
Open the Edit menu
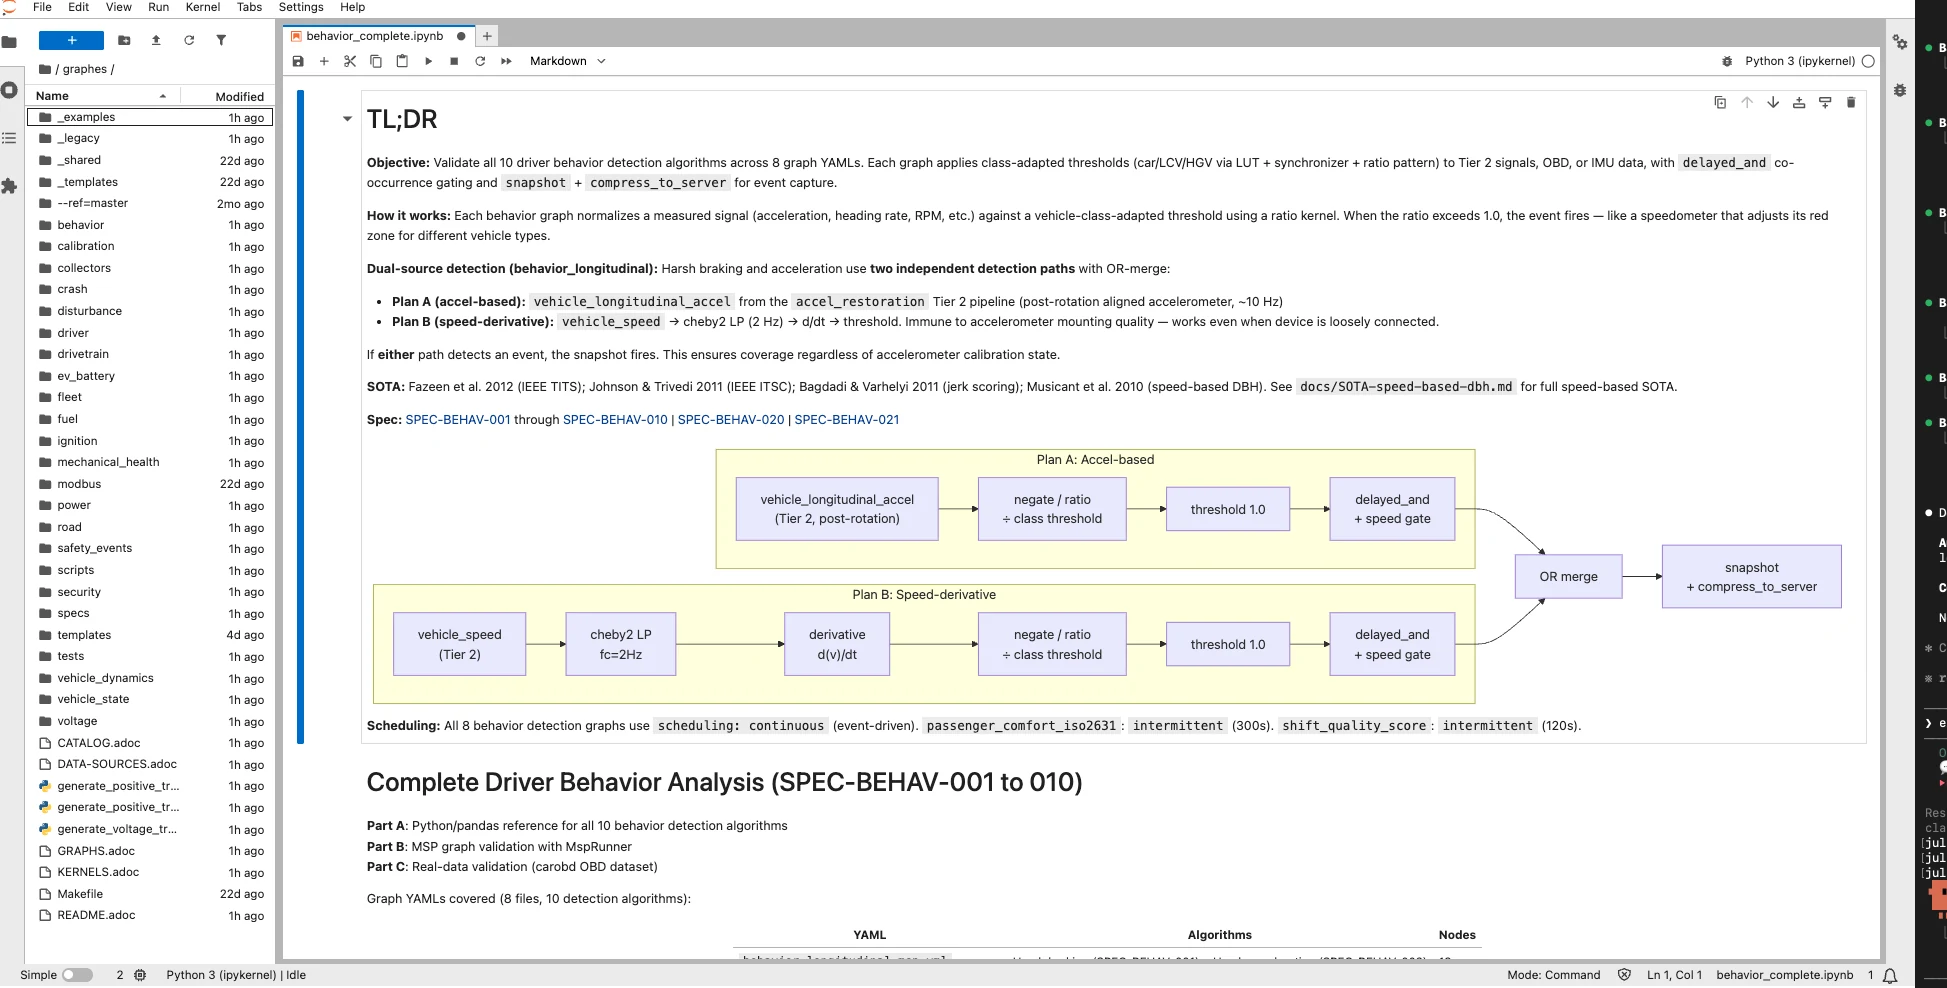pyautogui.click(x=79, y=7)
